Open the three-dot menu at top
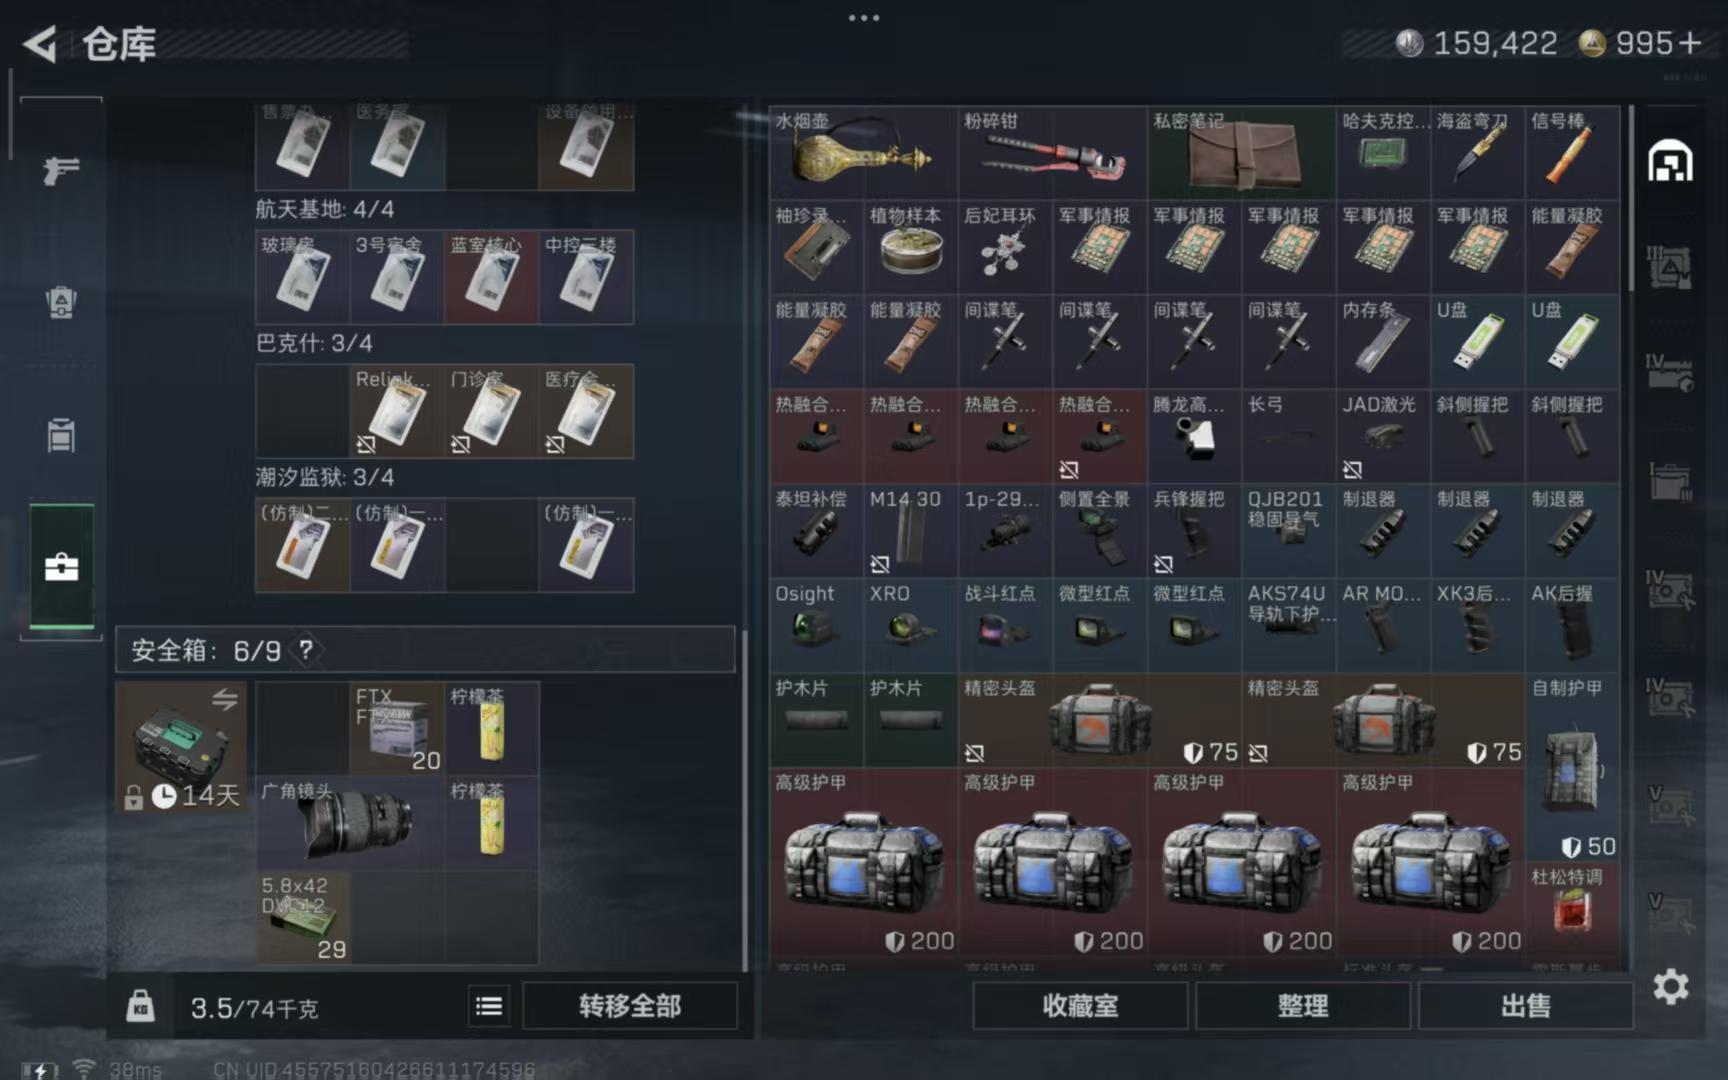 pos(864,18)
